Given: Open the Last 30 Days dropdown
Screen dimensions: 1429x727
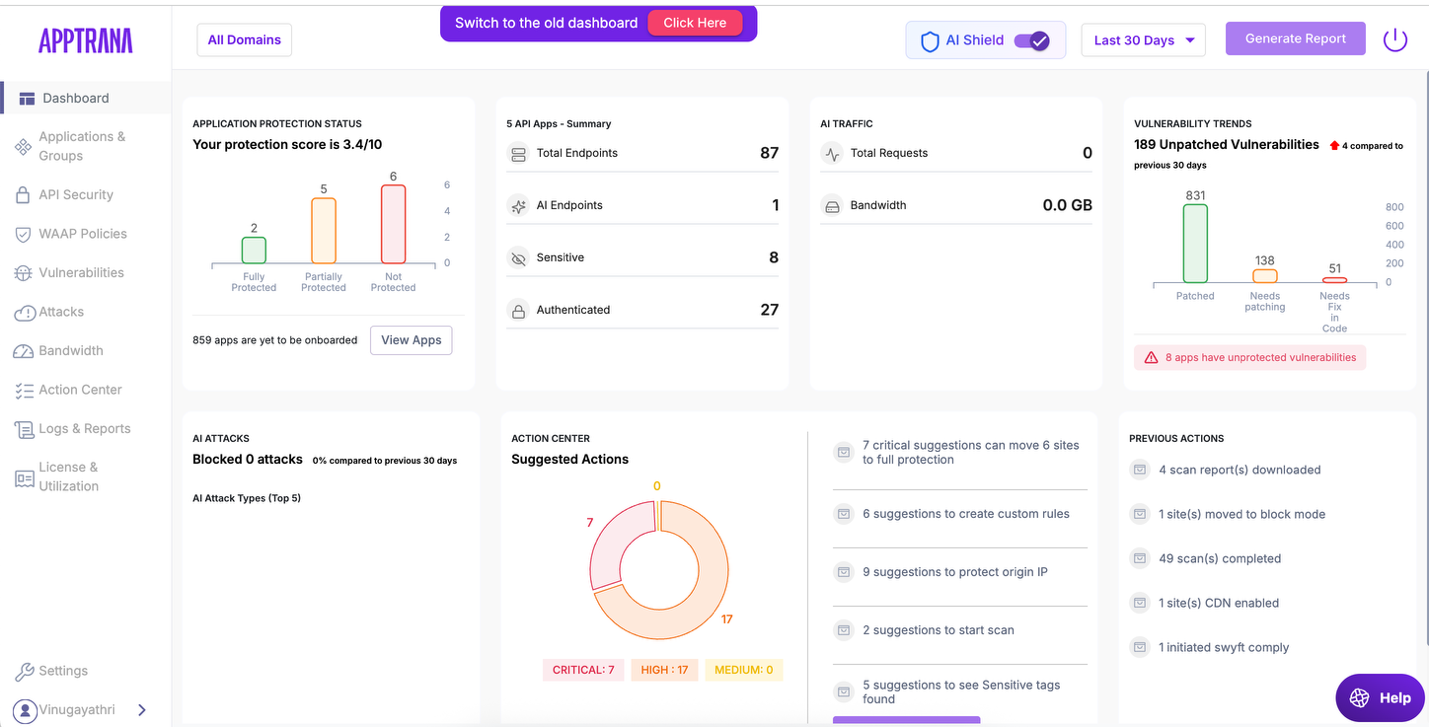Looking at the screenshot, I should 1143,40.
